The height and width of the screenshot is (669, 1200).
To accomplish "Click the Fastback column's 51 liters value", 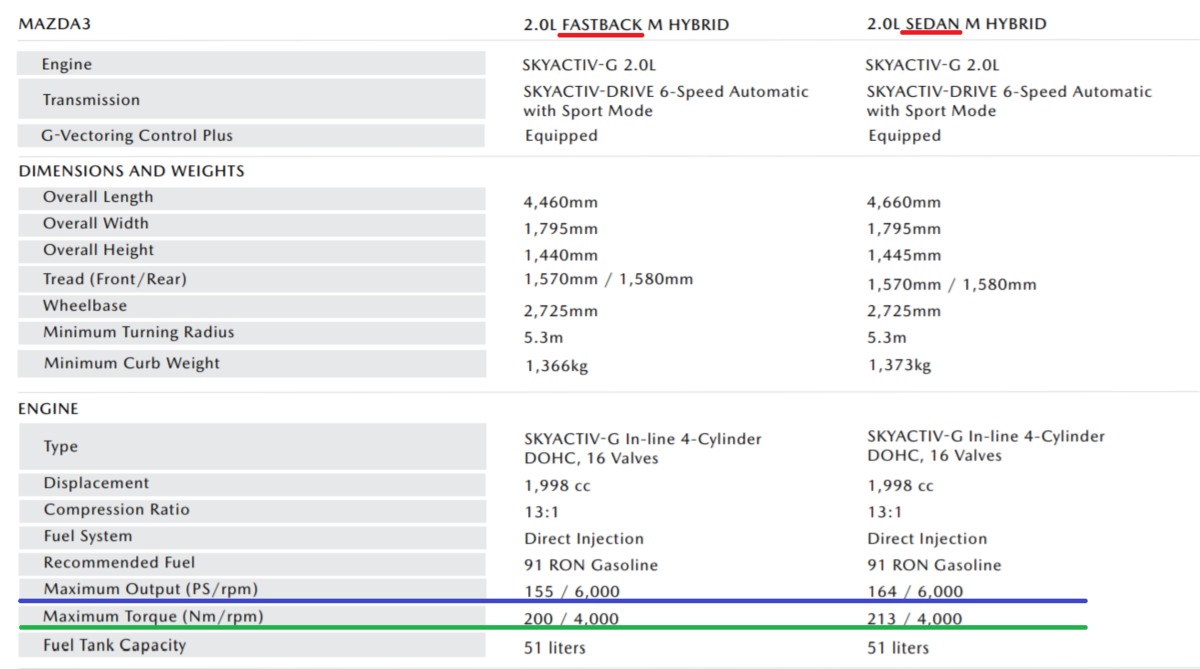I will point(555,648).
